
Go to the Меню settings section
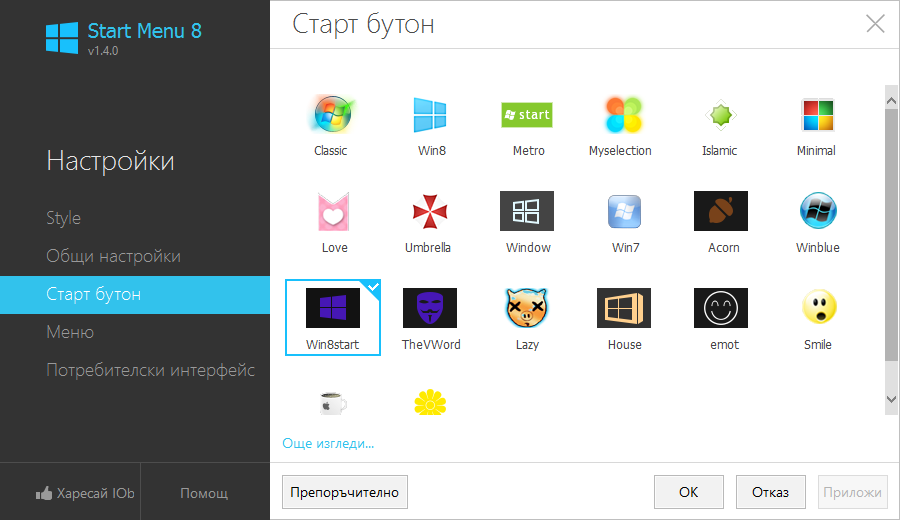(x=70, y=332)
